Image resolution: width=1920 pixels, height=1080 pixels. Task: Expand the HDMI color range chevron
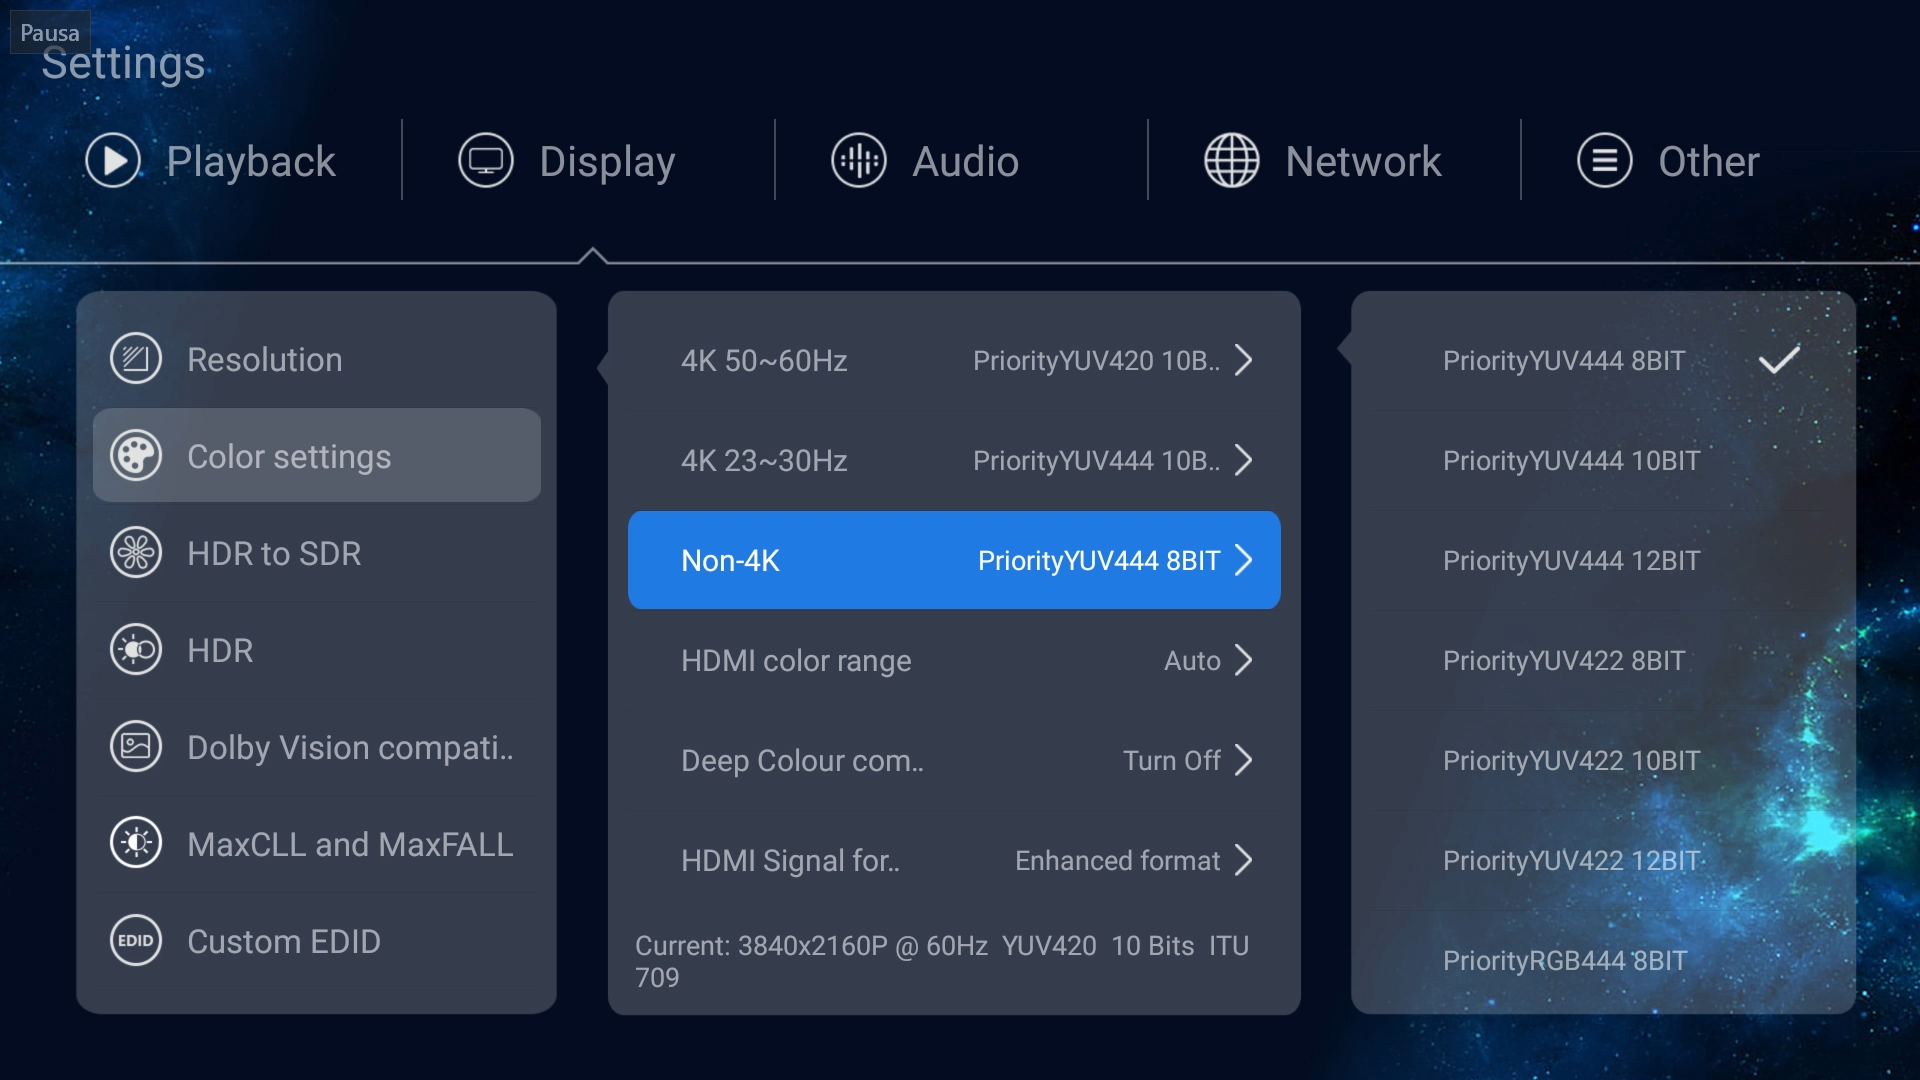pos(1243,660)
